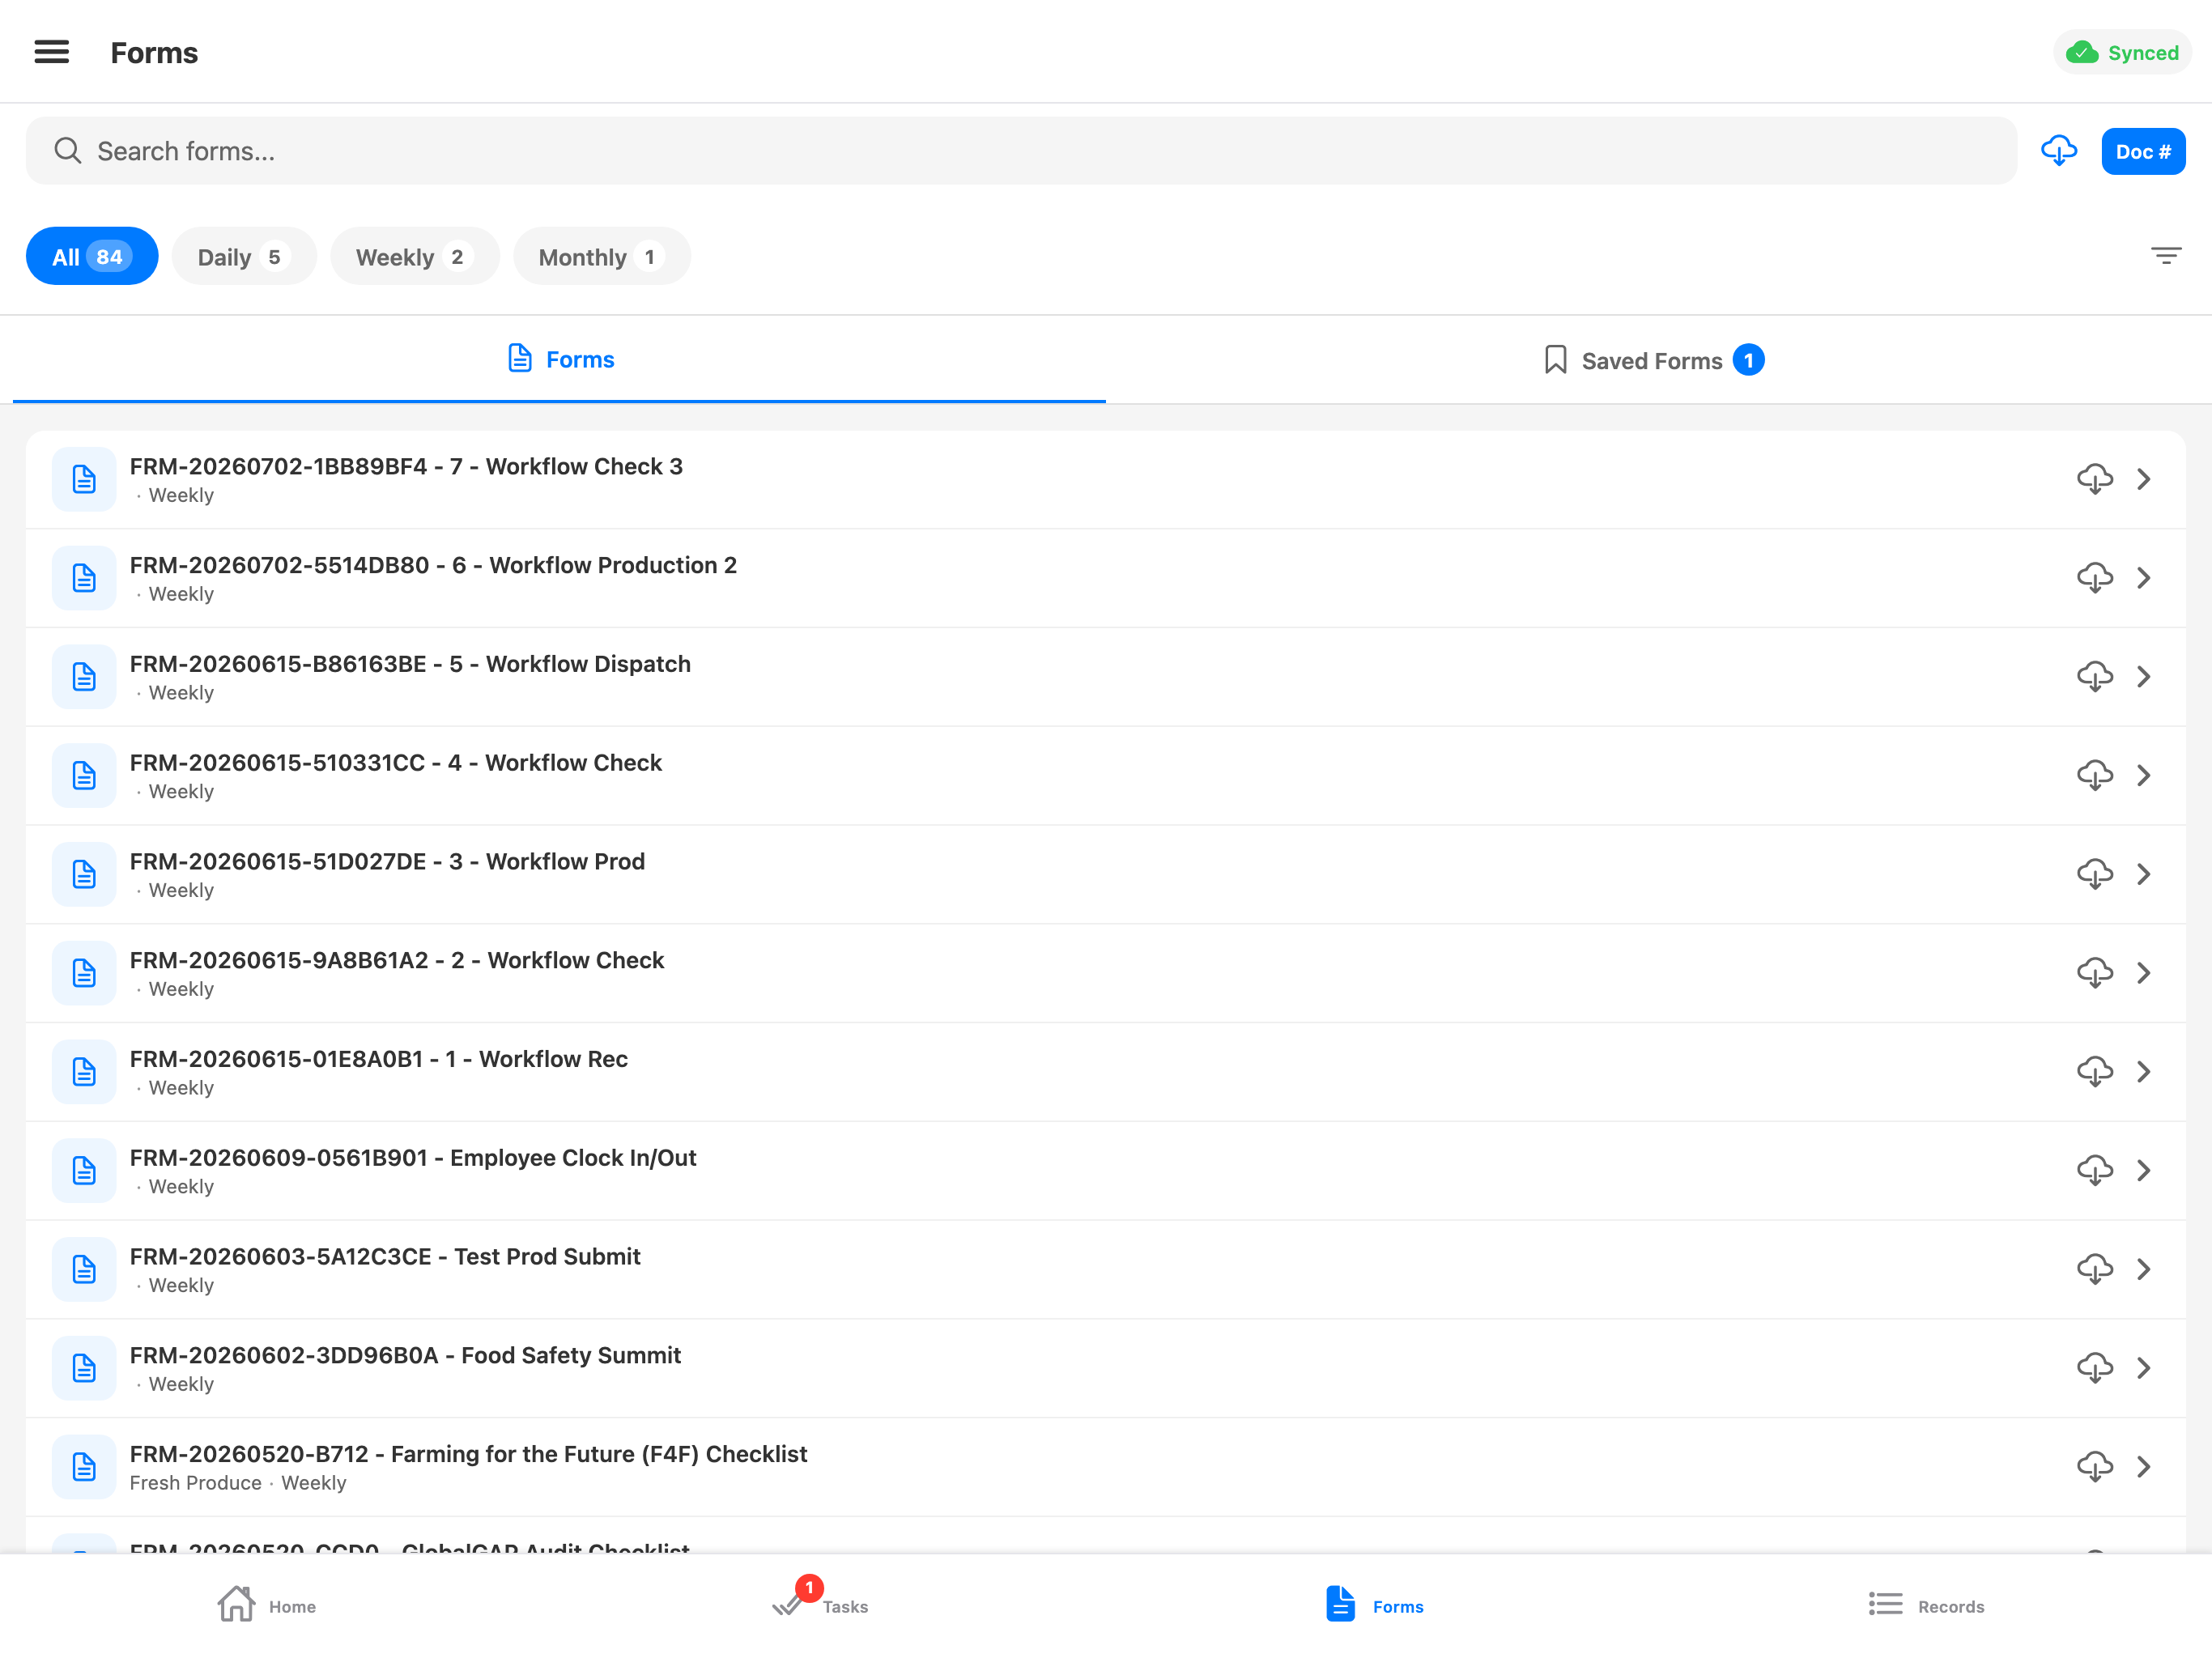Select Forms in bottom navigation
Viewport: 2212px width, 1658px height.
(x=1374, y=1605)
